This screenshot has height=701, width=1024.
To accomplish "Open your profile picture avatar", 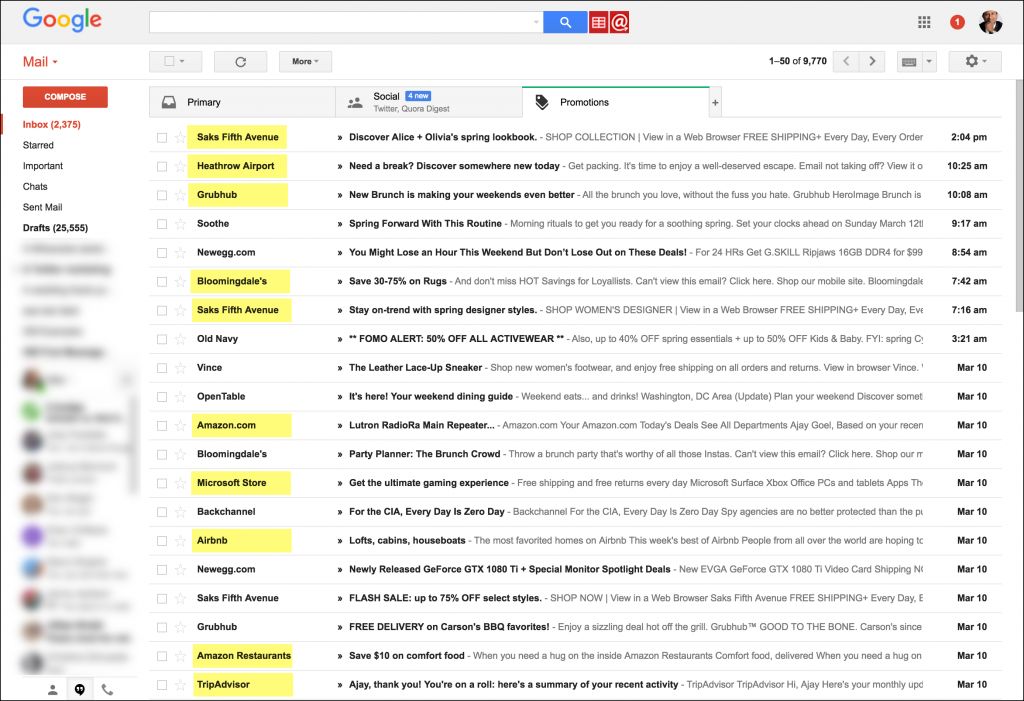I will click(x=990, y=21).
